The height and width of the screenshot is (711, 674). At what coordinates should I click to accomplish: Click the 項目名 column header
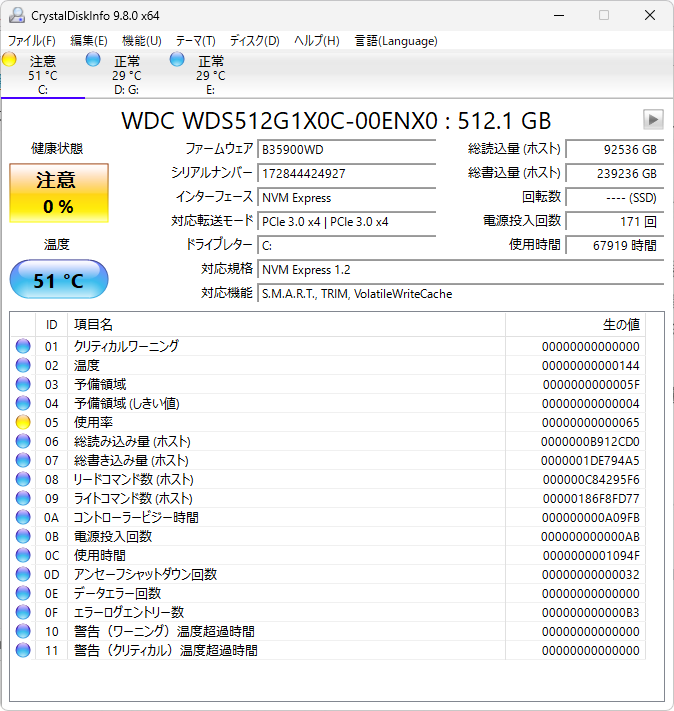point(93,325)
